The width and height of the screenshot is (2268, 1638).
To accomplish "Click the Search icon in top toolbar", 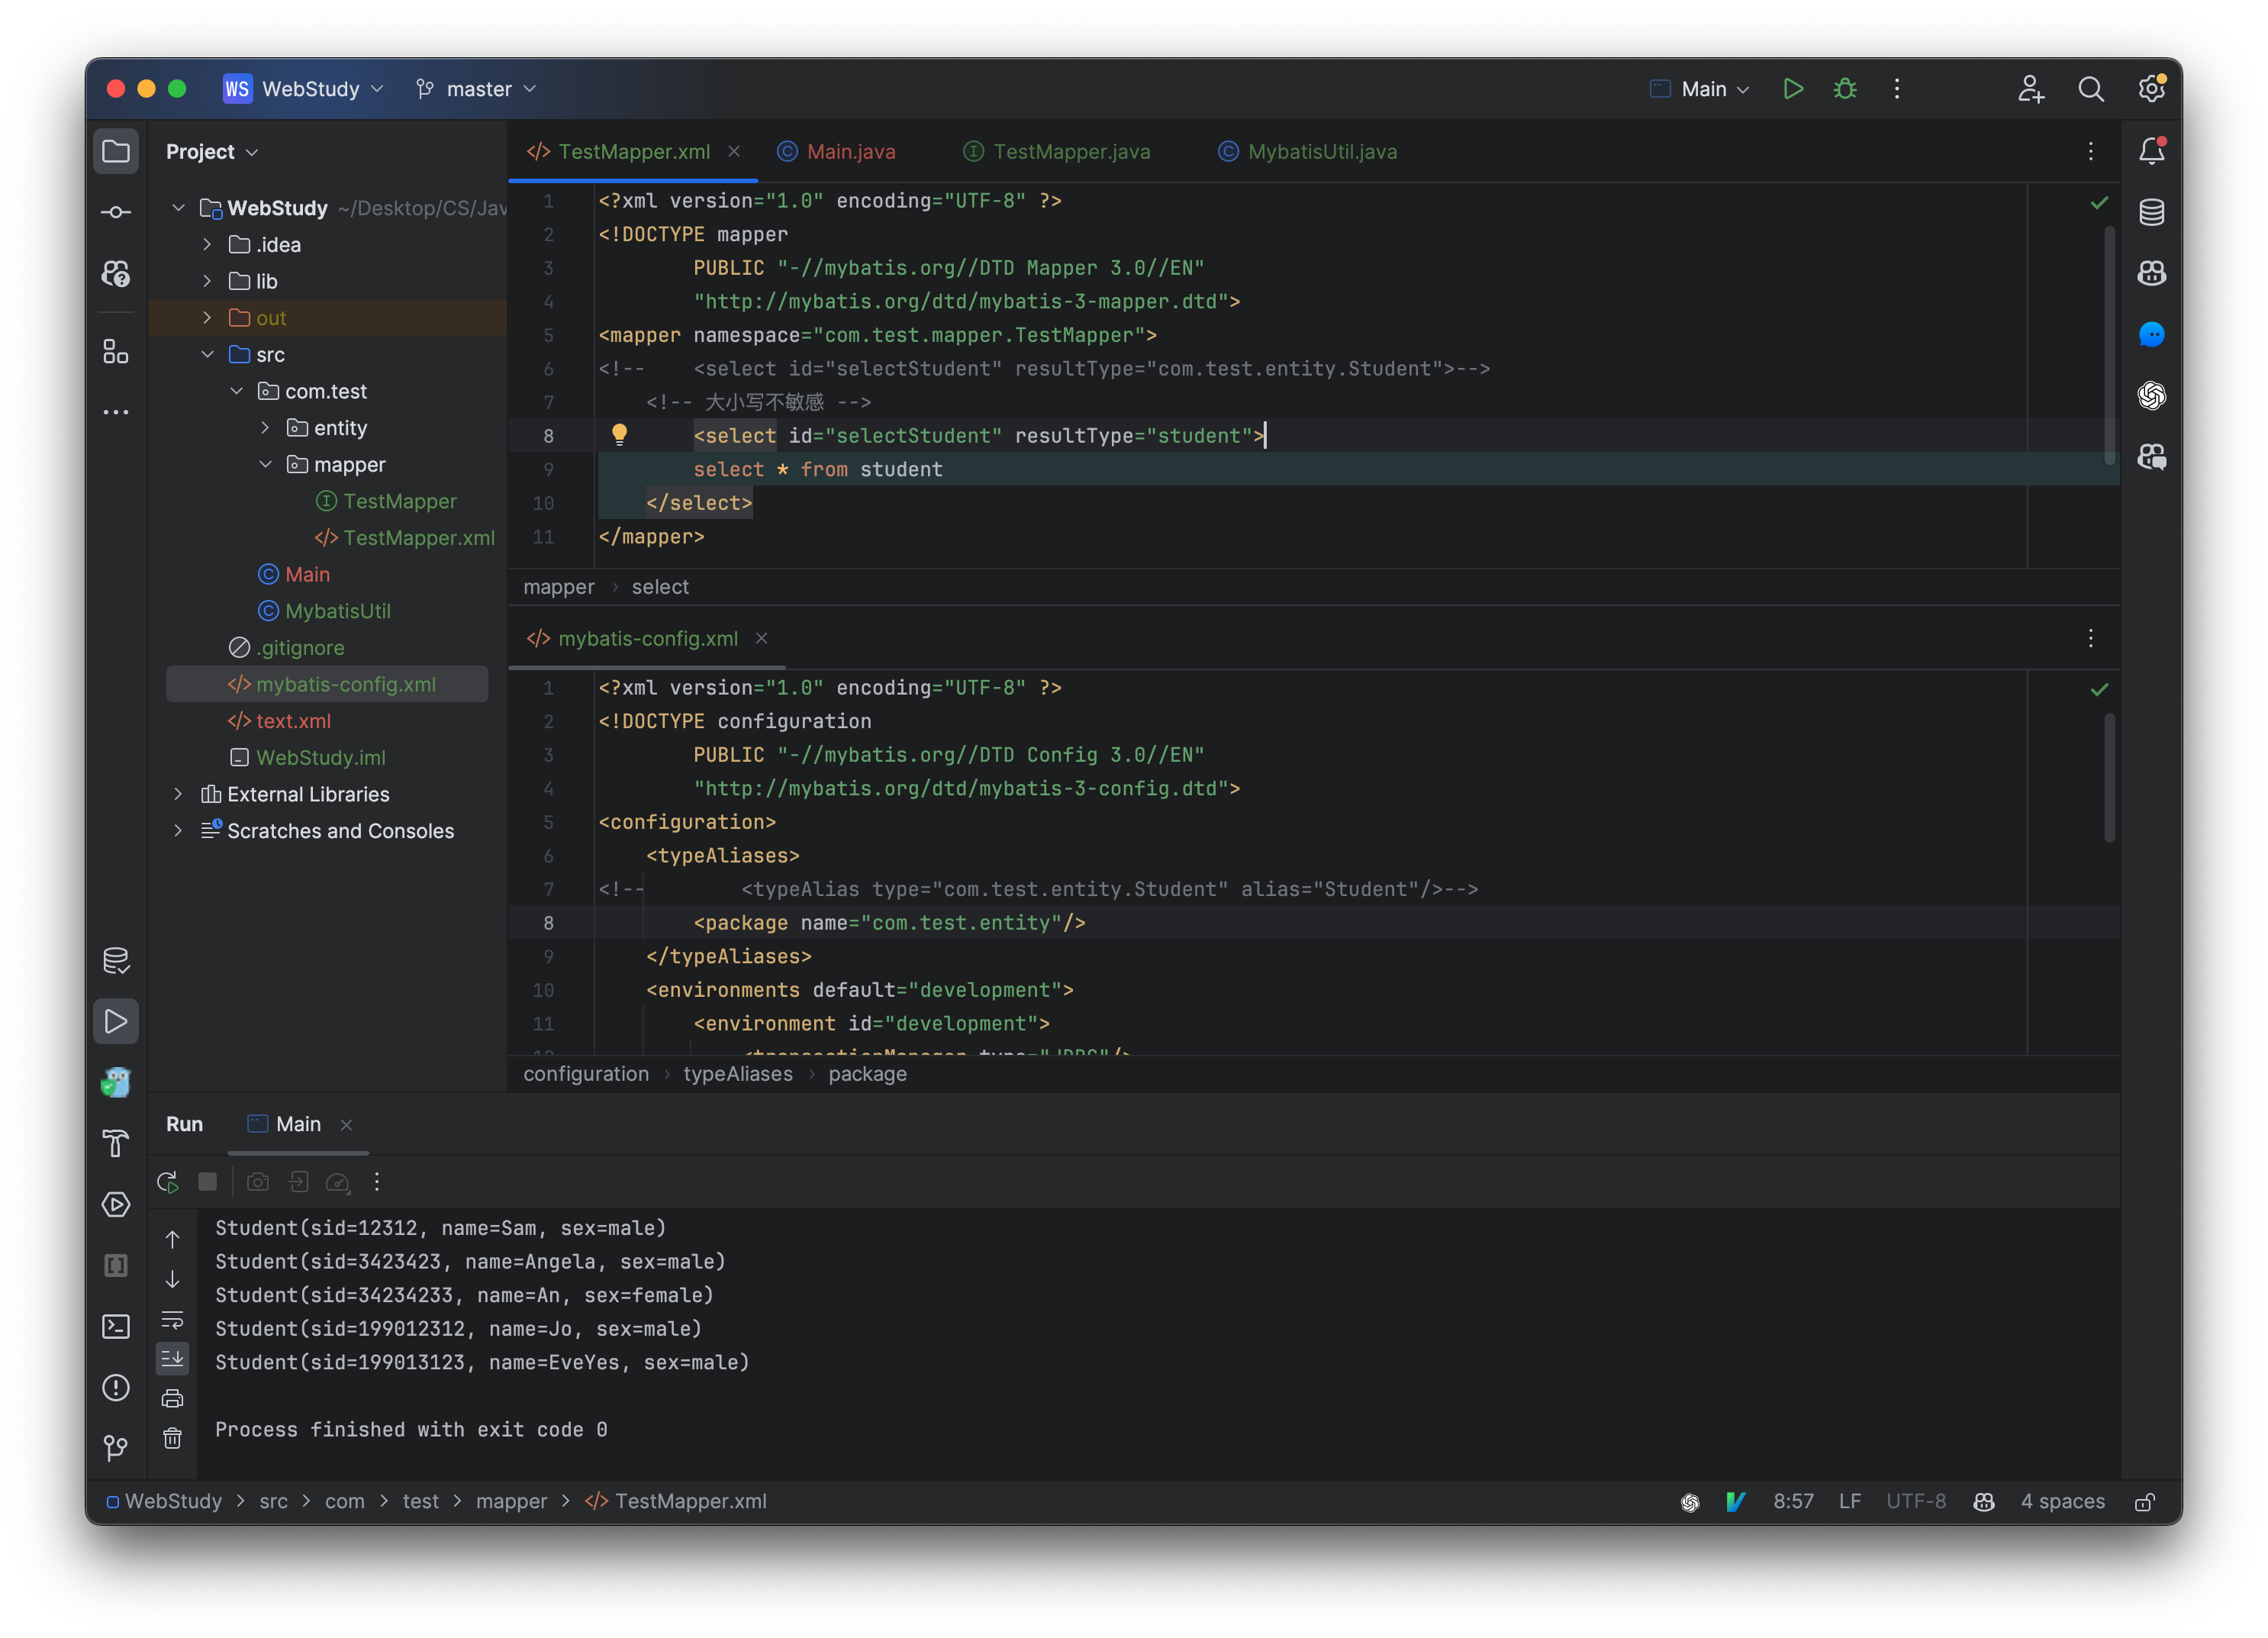I will pyautogui.click(x=2092, y=88).
